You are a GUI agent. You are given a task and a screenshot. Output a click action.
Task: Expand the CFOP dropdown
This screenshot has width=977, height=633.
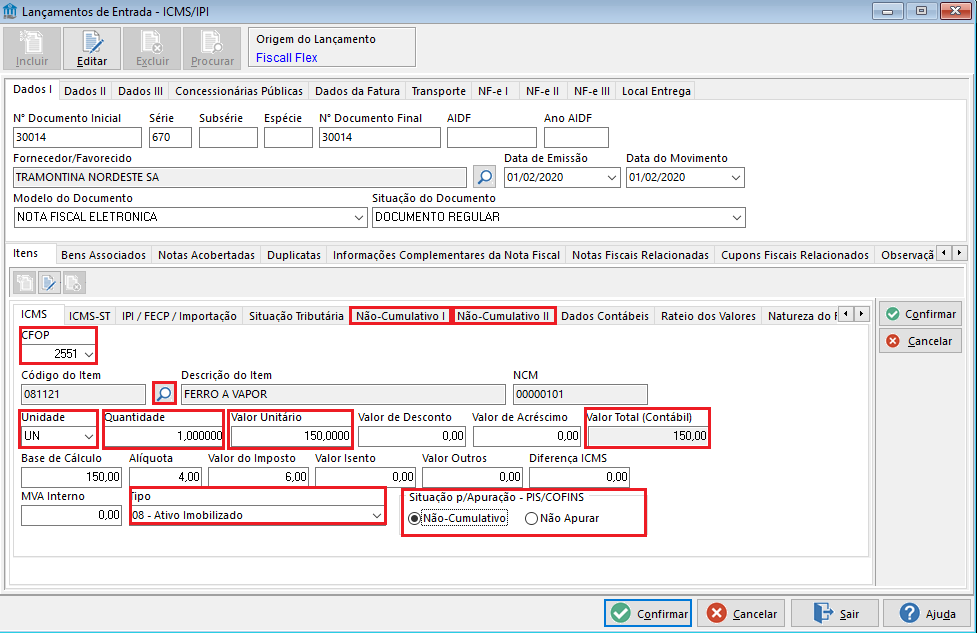(x=89, y=354)
